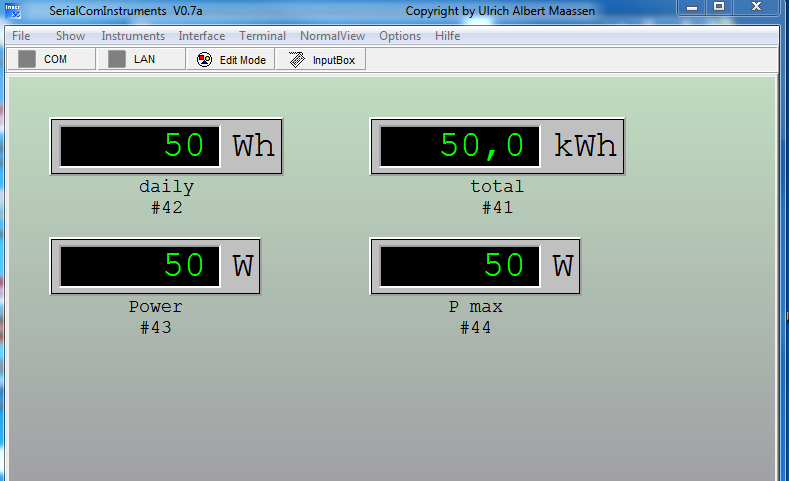The height and width of the screenshot is (481, 789).
Task: Click the LAN toolbar button label
Action: [x=144, y=59]
